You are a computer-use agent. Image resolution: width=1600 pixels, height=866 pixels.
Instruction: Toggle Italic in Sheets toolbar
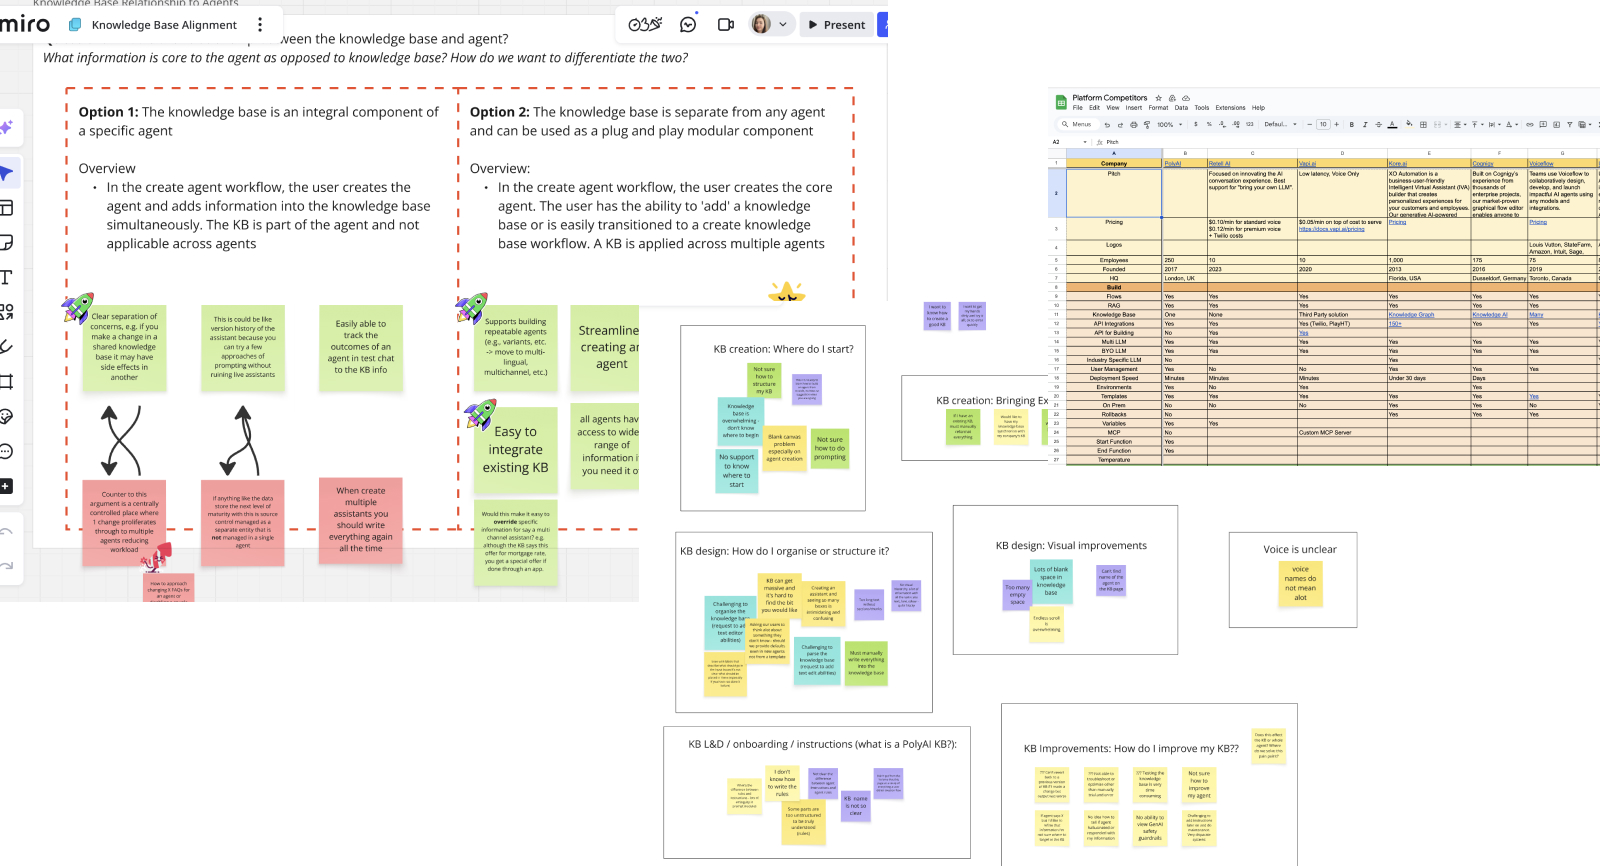[x=1365, y=125]
